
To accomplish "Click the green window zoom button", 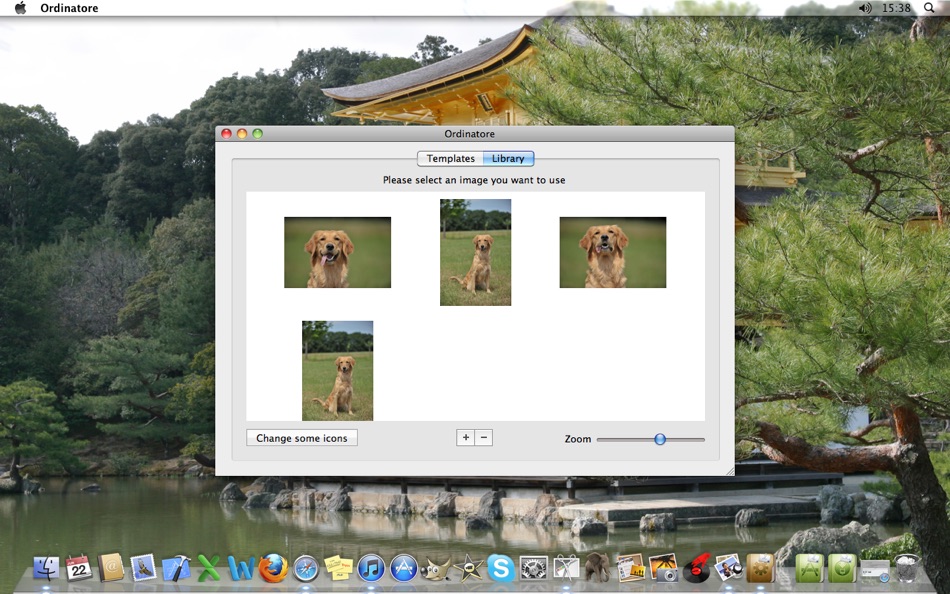I will pyautogui.click(x=257, y=133).
